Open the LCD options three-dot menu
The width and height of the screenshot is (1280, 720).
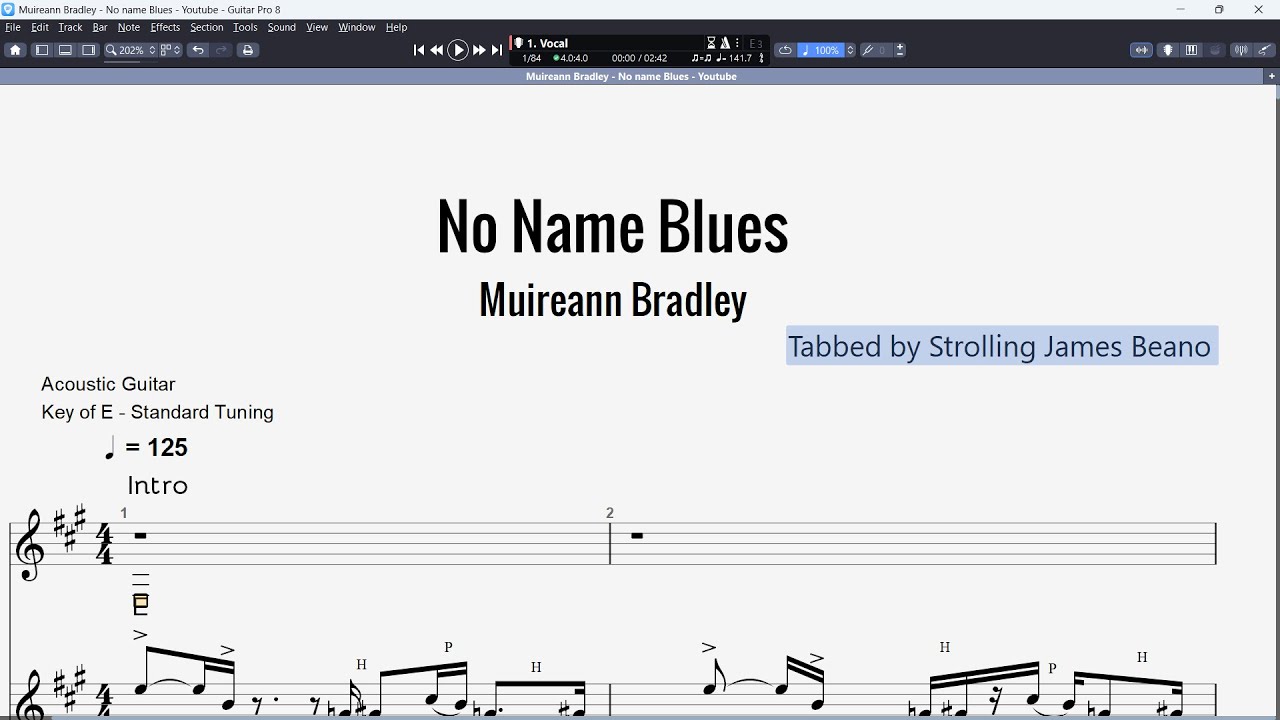coord(737,43)
